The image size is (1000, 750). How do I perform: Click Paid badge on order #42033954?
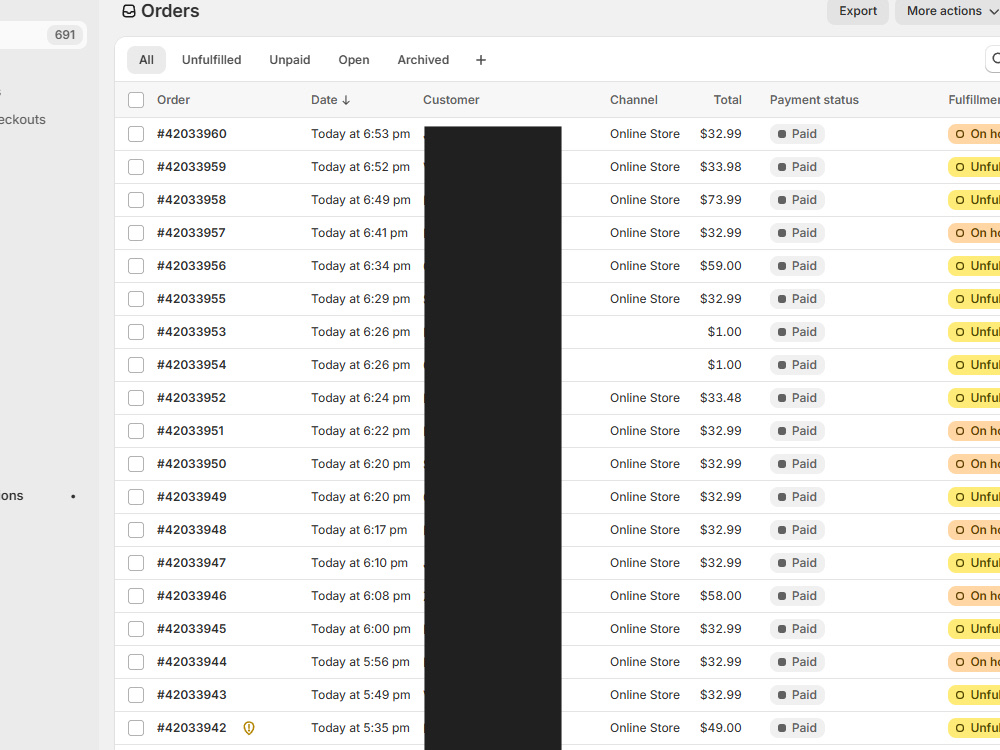click(x=797, y=365)
